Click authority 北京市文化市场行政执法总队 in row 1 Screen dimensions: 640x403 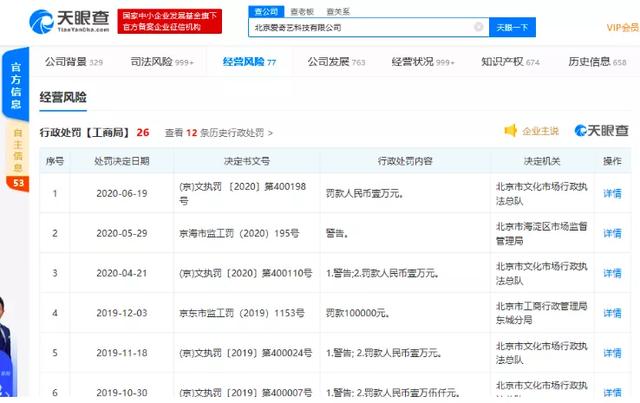click(x=542, y=194)
